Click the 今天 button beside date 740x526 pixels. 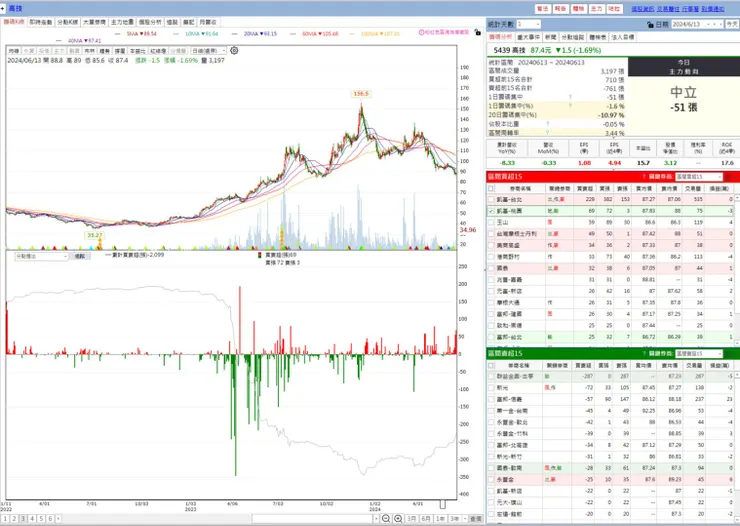point(732,24)
